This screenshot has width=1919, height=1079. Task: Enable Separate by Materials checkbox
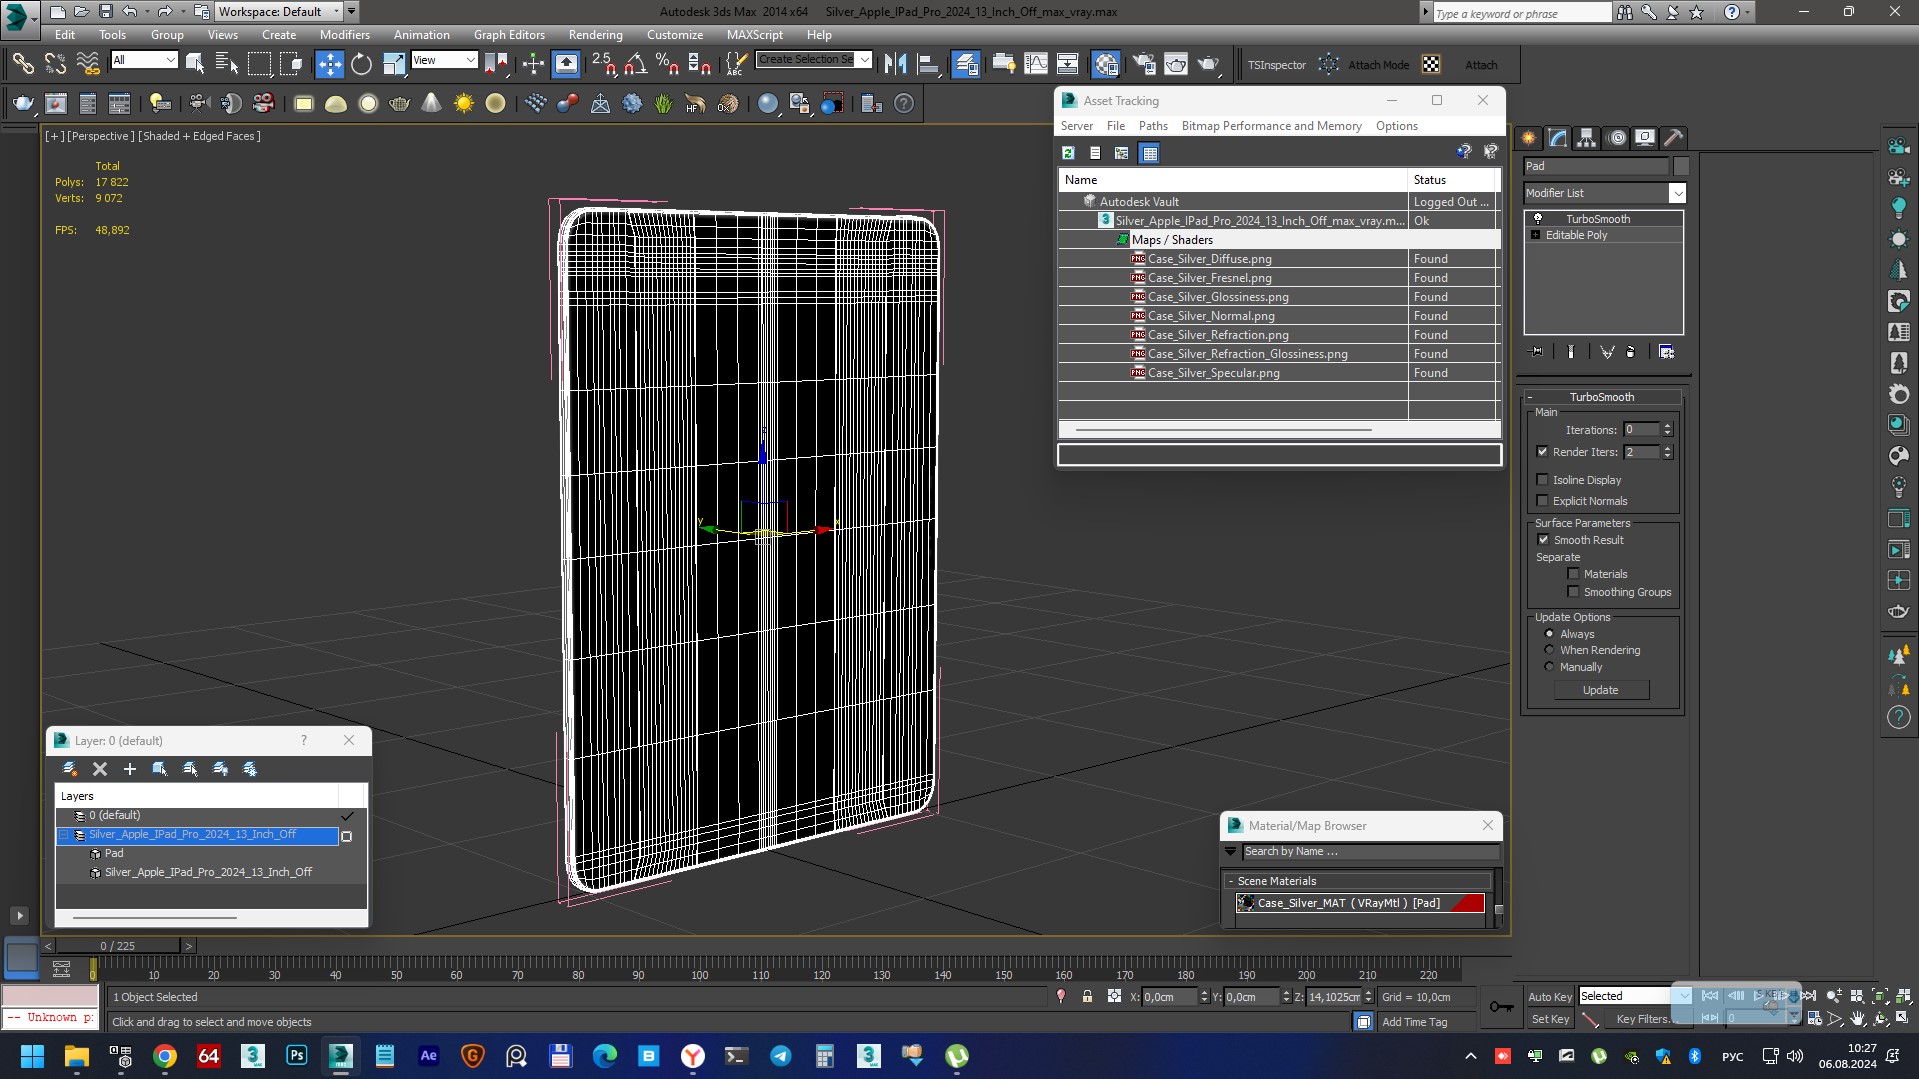[1573, 574]
